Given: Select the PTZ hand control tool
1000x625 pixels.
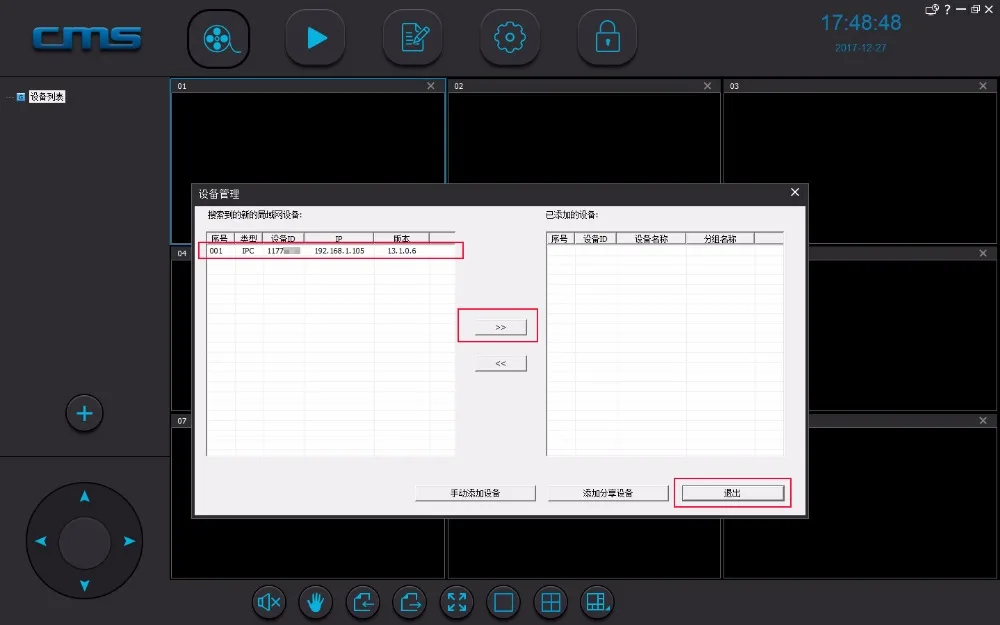Looking at the screenshot, I should tap(316, 602).
